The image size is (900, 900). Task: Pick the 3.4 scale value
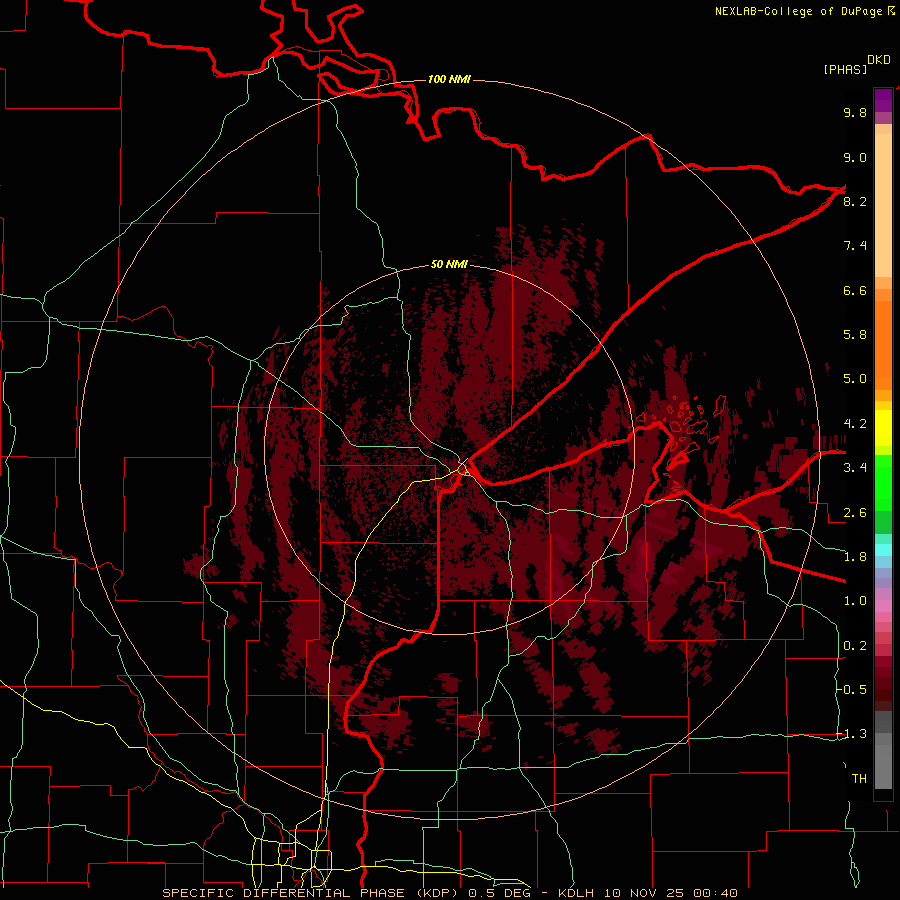click(x=855, y=468)
